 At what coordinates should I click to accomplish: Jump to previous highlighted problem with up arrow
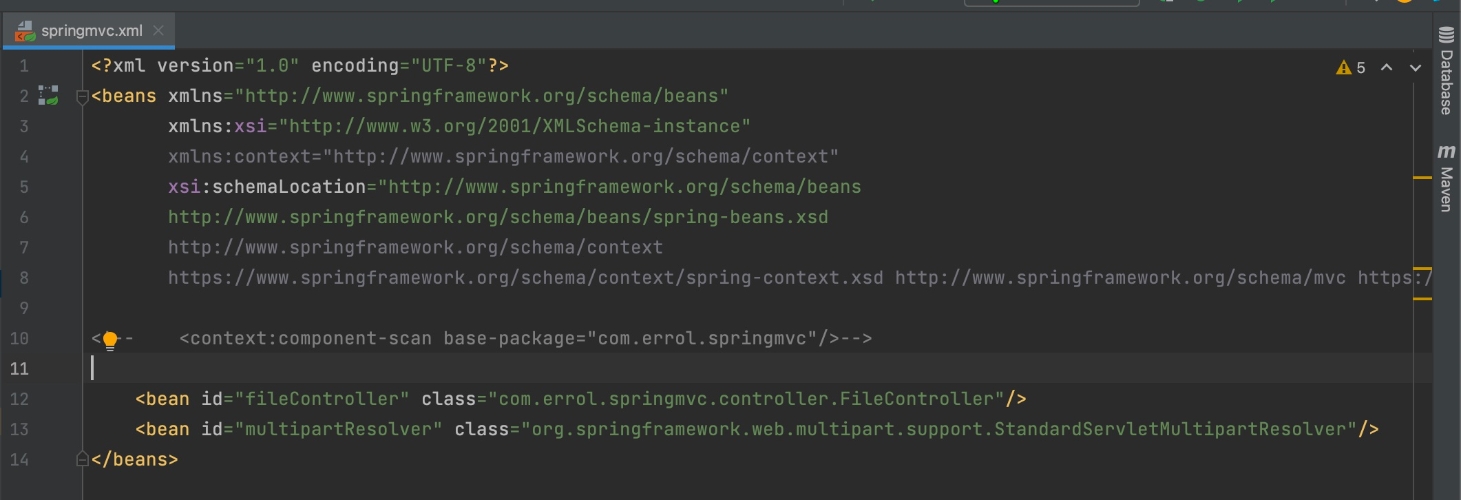pyautogui.click(x=1386, y=68)
